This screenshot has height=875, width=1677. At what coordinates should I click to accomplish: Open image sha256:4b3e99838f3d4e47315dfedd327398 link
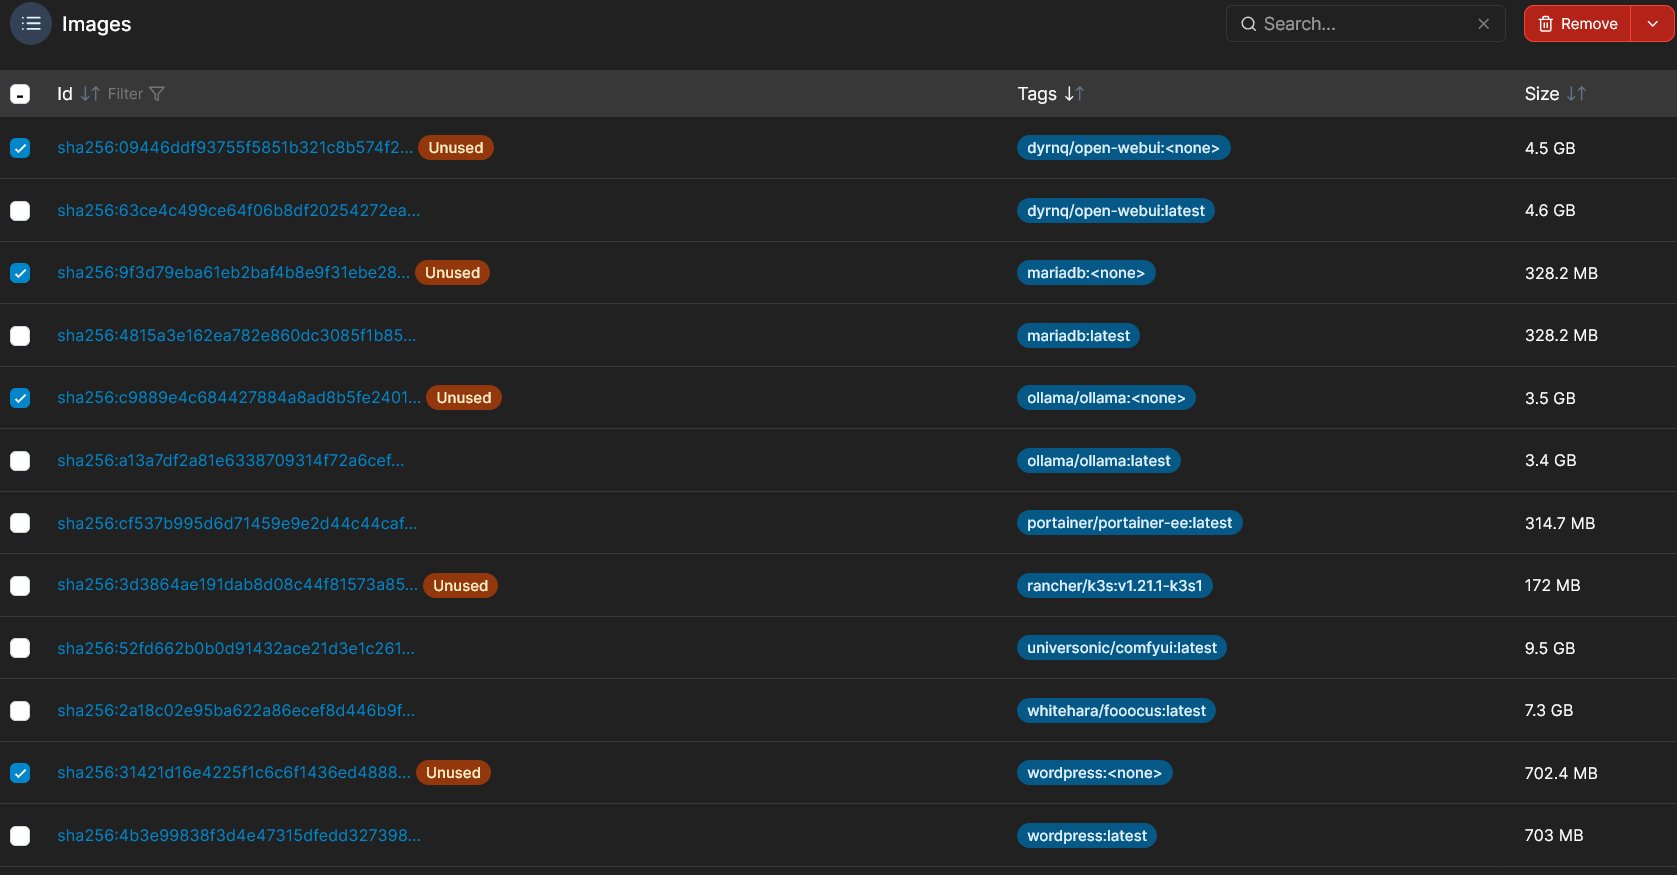[x=239, y=836]
